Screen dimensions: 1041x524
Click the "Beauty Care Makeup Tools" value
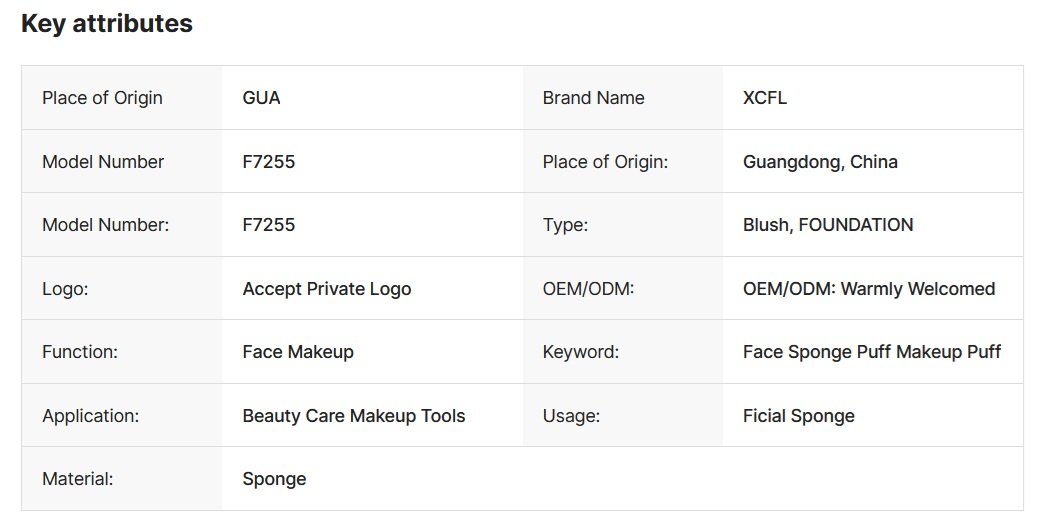pyautogui.click(x=354, y=416)
